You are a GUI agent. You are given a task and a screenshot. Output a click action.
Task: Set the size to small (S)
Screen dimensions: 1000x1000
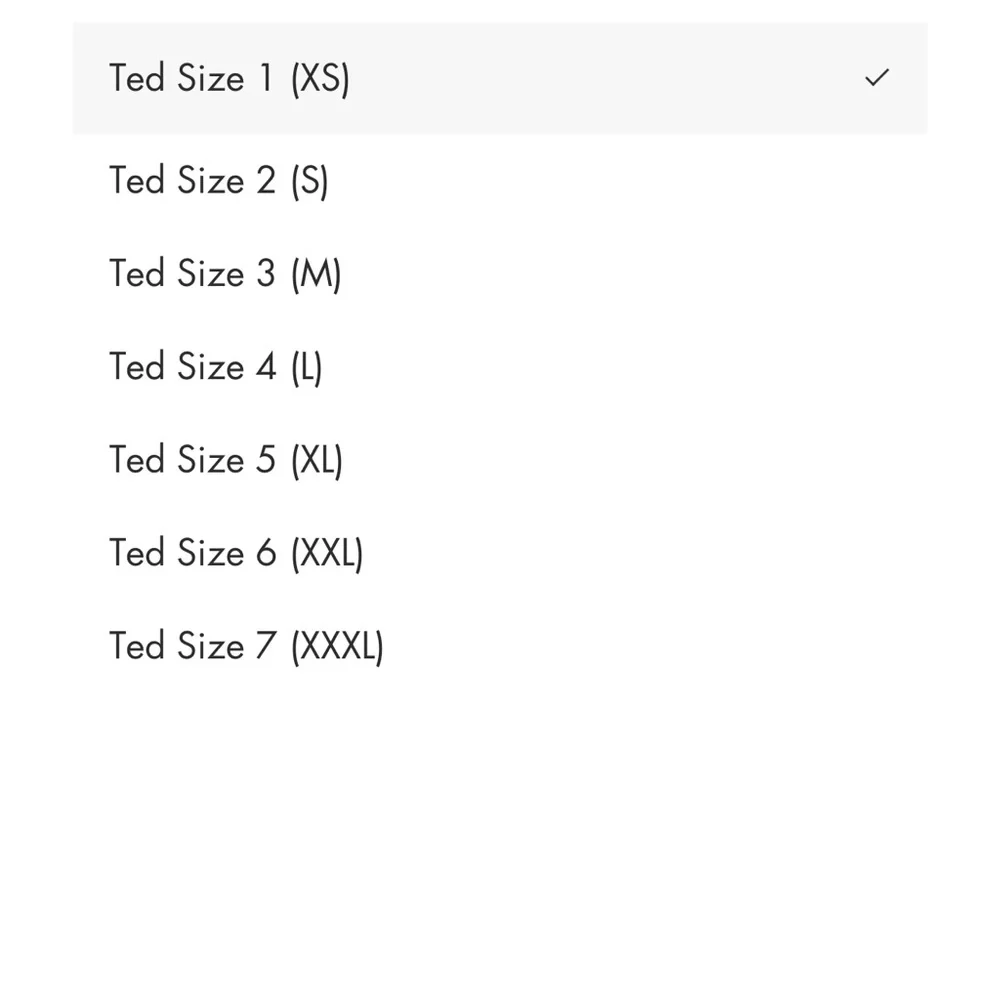point(500,180)
